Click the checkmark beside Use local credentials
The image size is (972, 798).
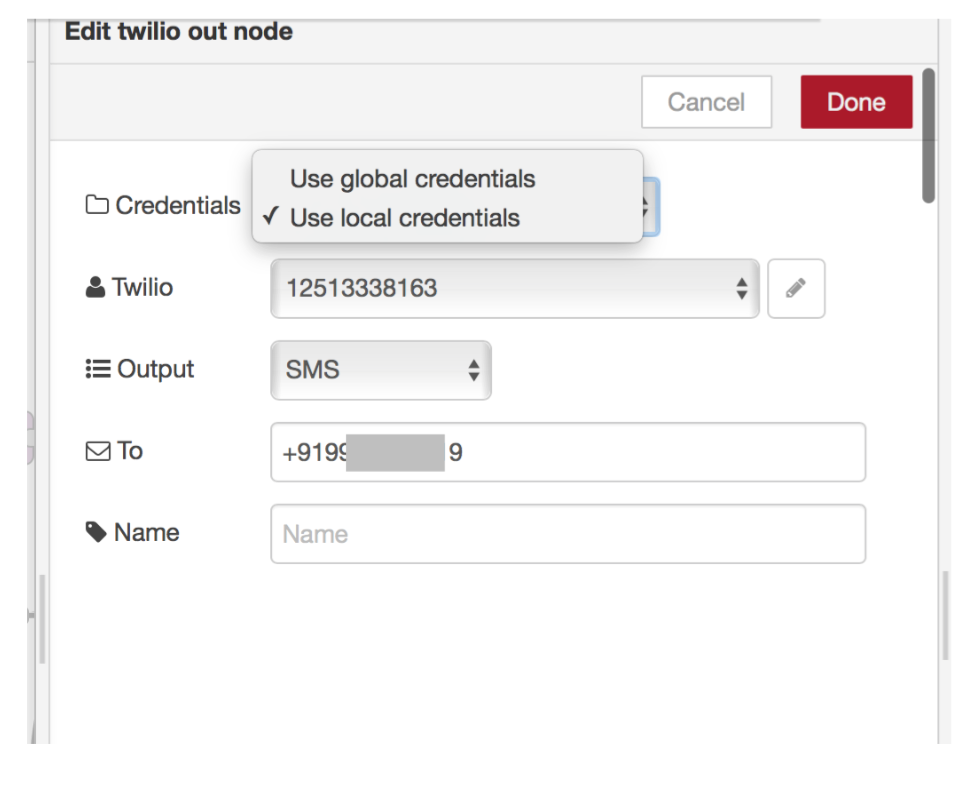click(x=270, y=217)
